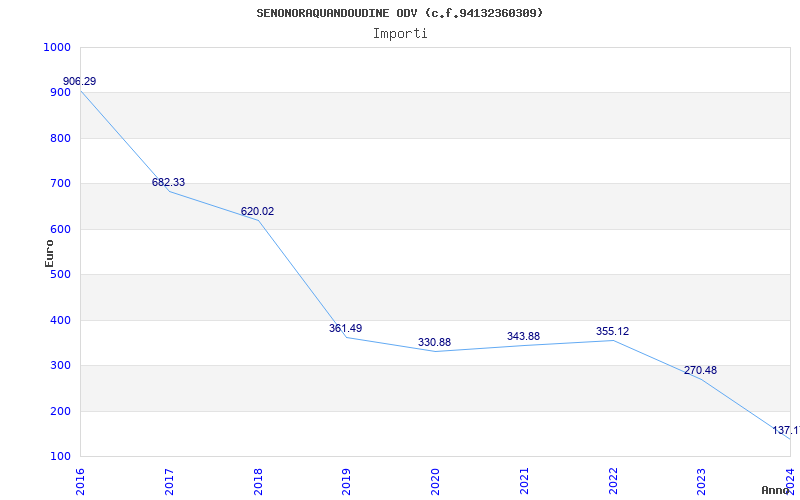The width and height of the screenshot is (800, 500).
Task: Click the 682.33 data label
Action: pos(168,183)
